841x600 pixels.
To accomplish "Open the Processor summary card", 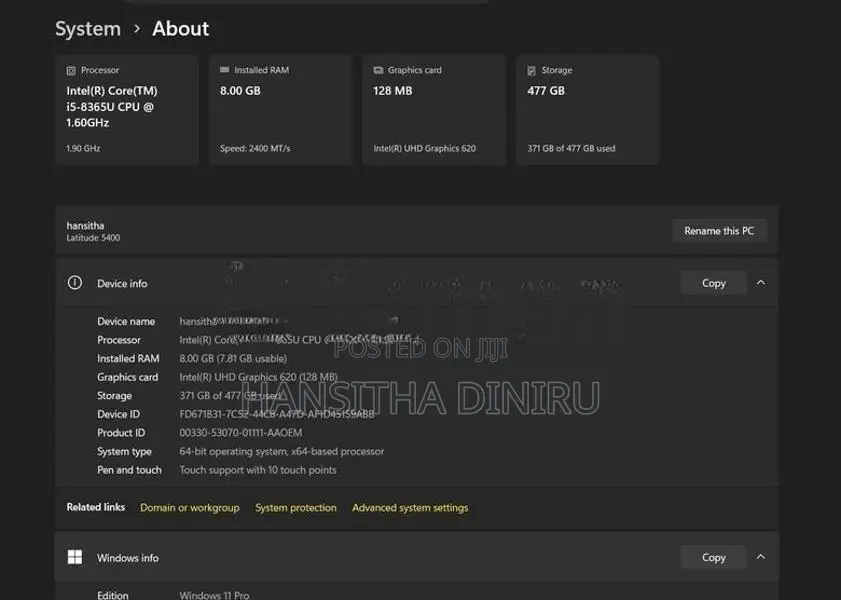I will point(127,109).
